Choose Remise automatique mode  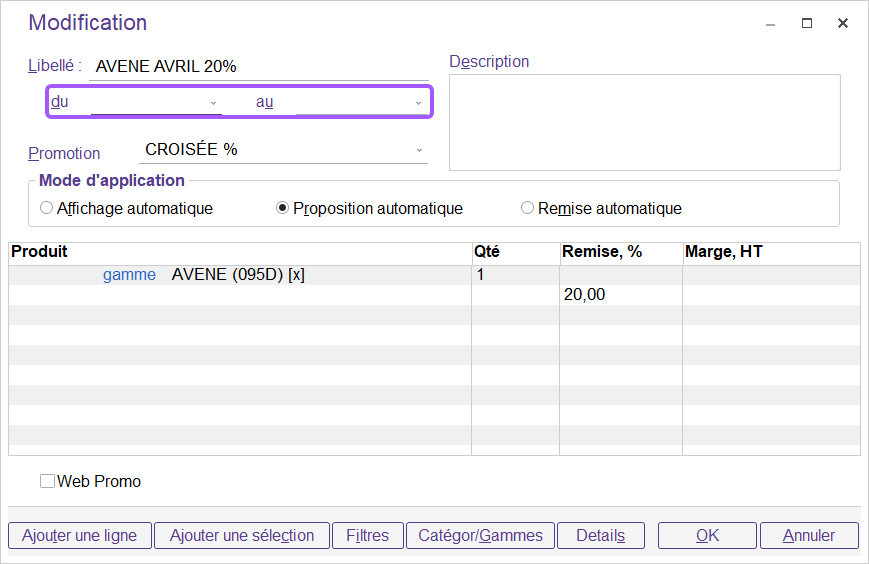point(527,209)
